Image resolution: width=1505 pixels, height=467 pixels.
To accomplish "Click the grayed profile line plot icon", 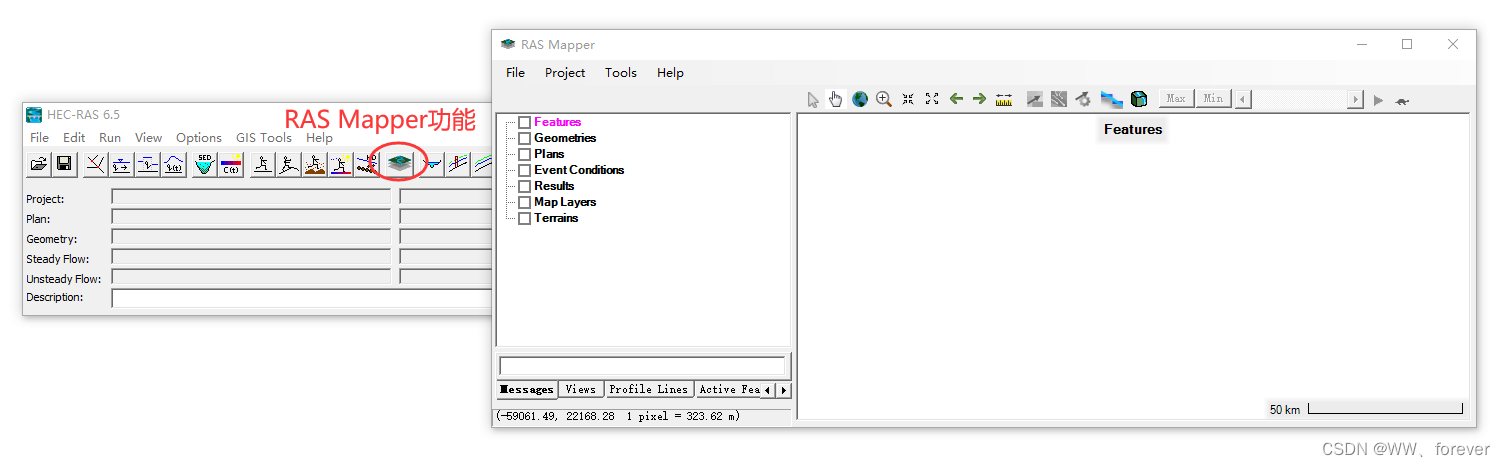I will (1035, 99).
